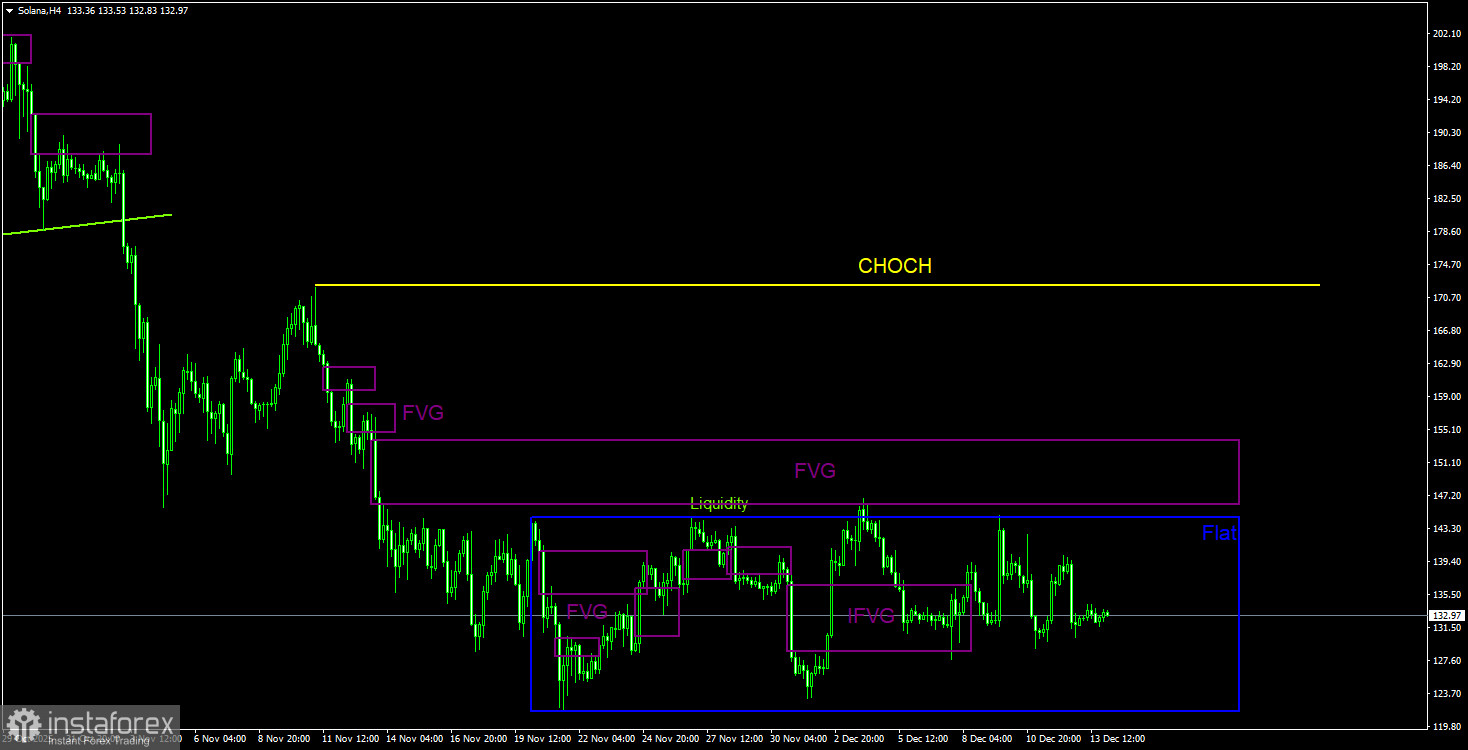Click the 16 Nov 20:00 time label
The width and height of the screenshot is (1468, 750).
(x=478, y=739)
